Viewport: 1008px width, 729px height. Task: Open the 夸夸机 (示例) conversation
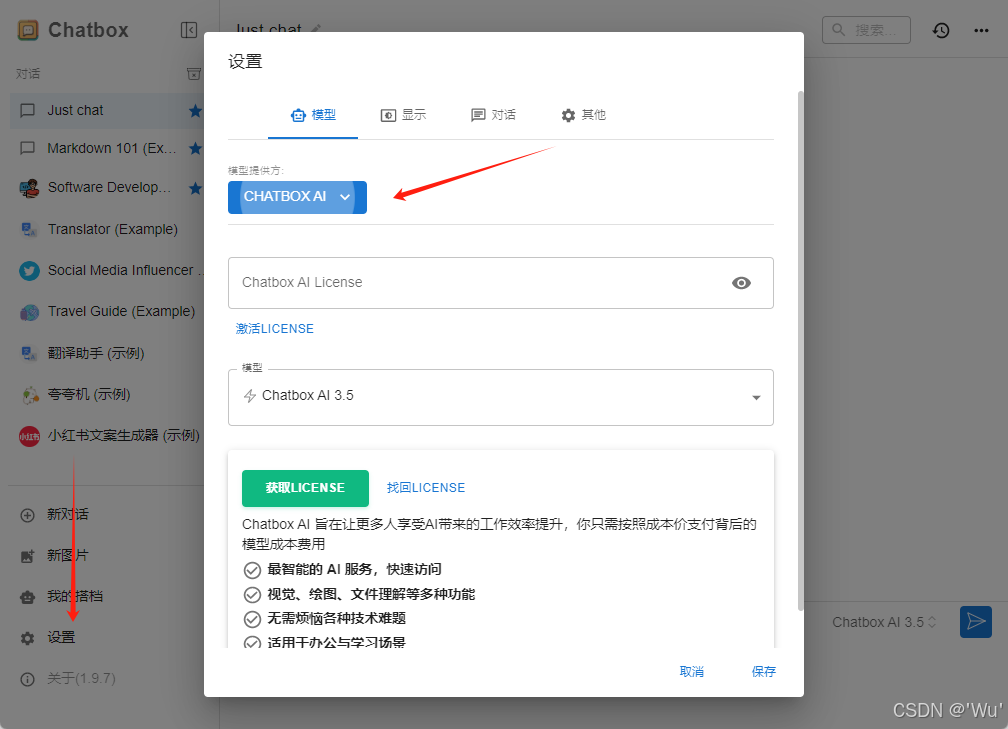click(x=107, y=395)
